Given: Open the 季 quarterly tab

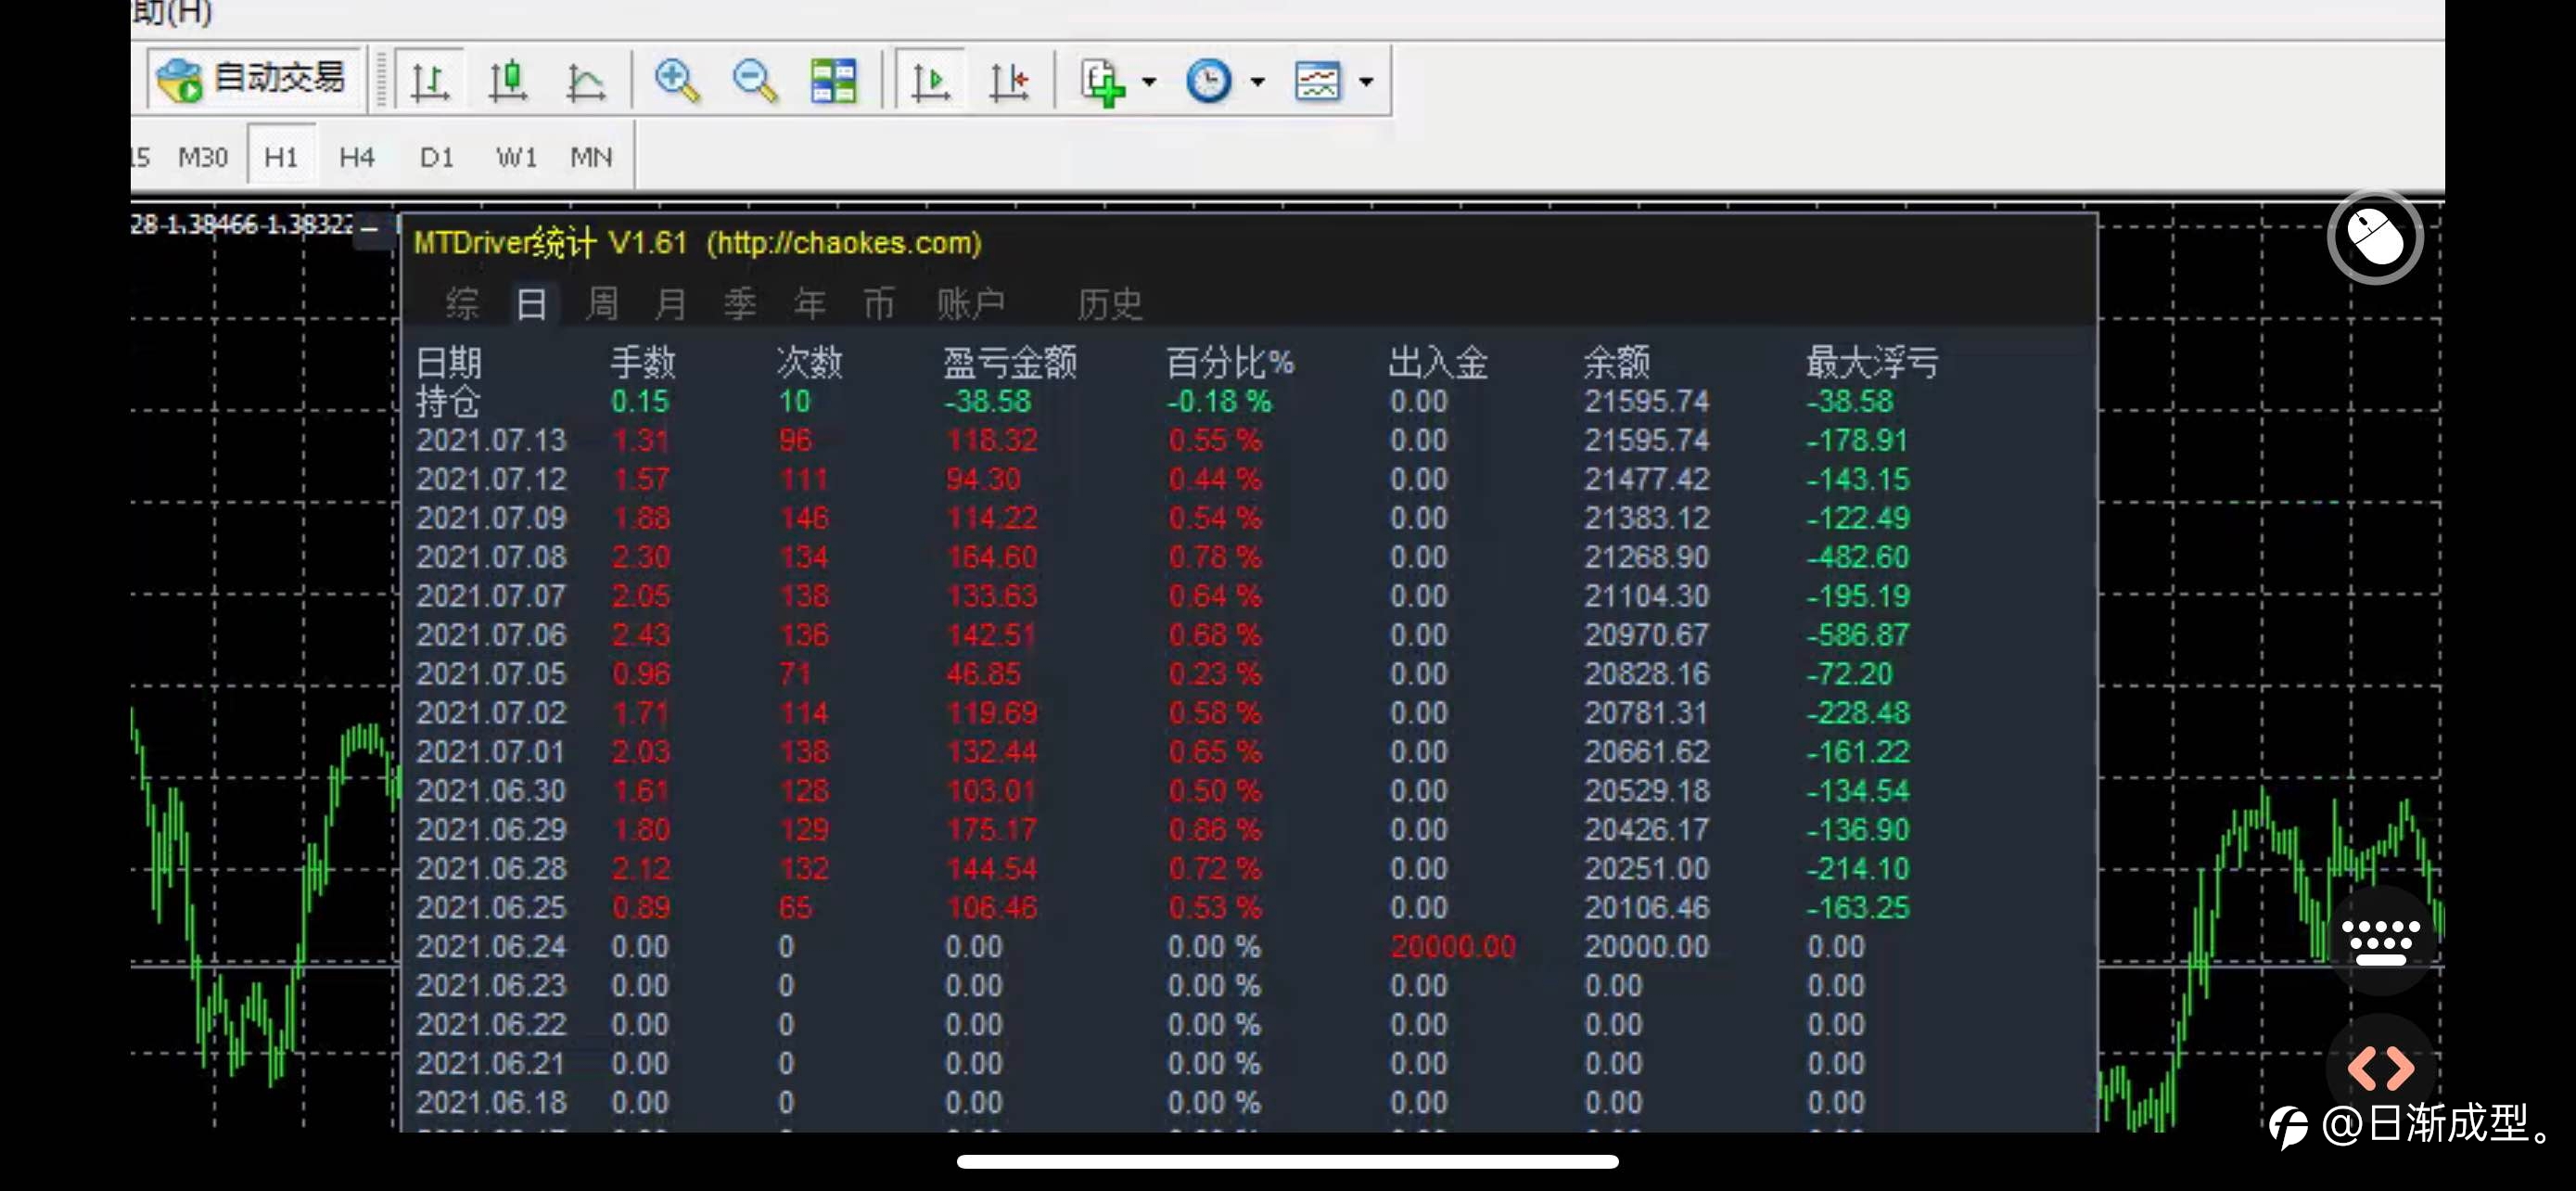Looking at the screenshot, I should click(x=739, y=304).
